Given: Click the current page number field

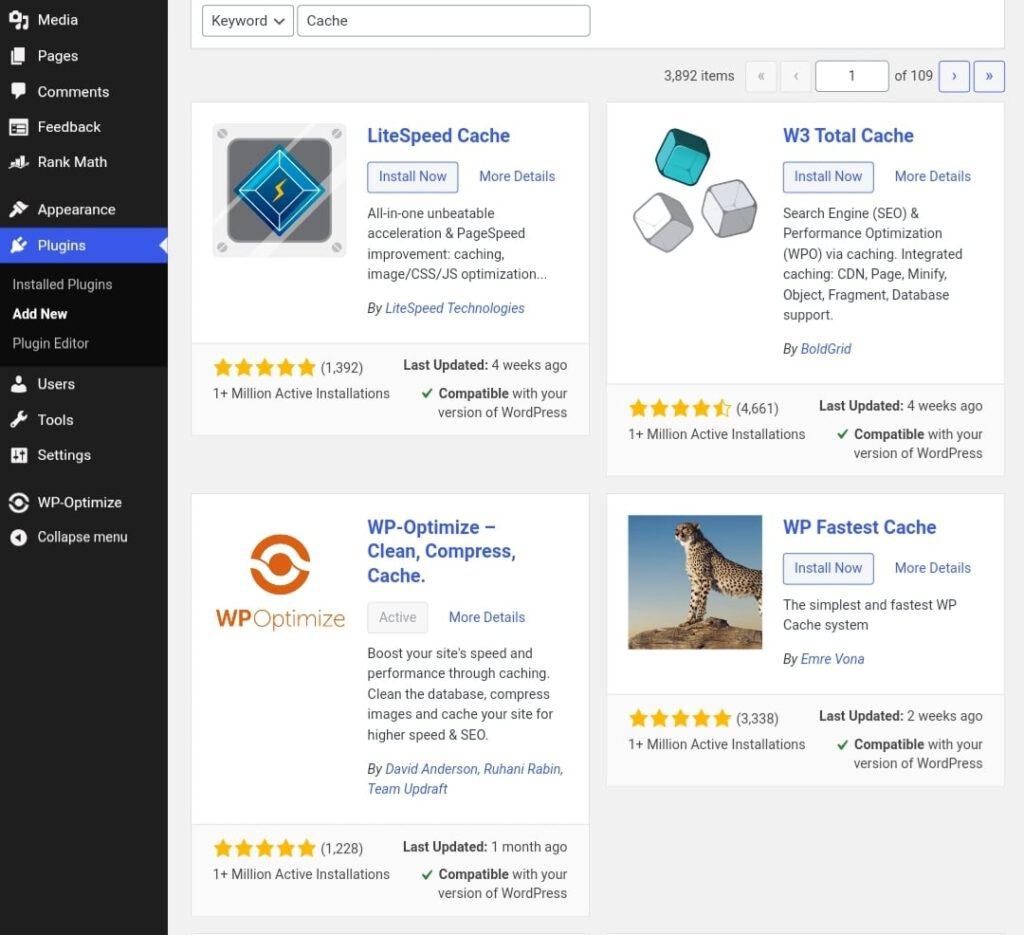Looking at the screenshot, I should point(852,76).
